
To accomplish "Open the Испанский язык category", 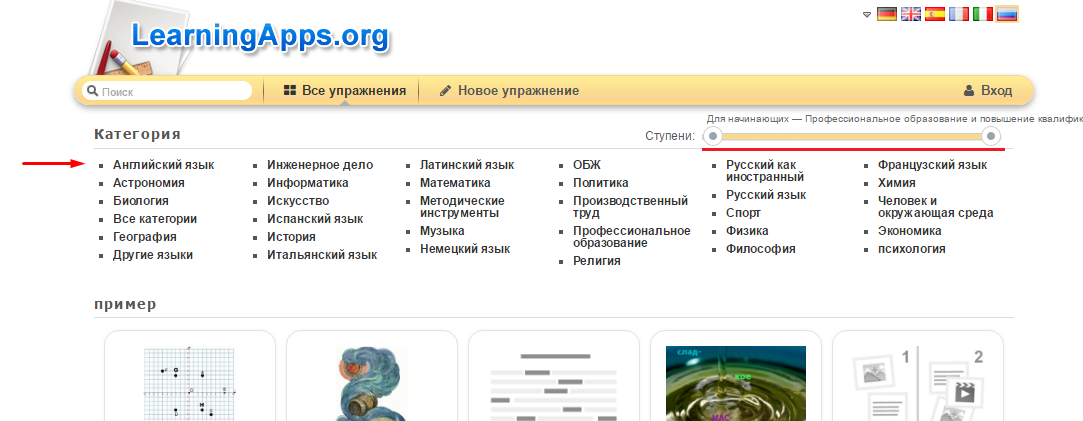I will (x=316, y=219).
